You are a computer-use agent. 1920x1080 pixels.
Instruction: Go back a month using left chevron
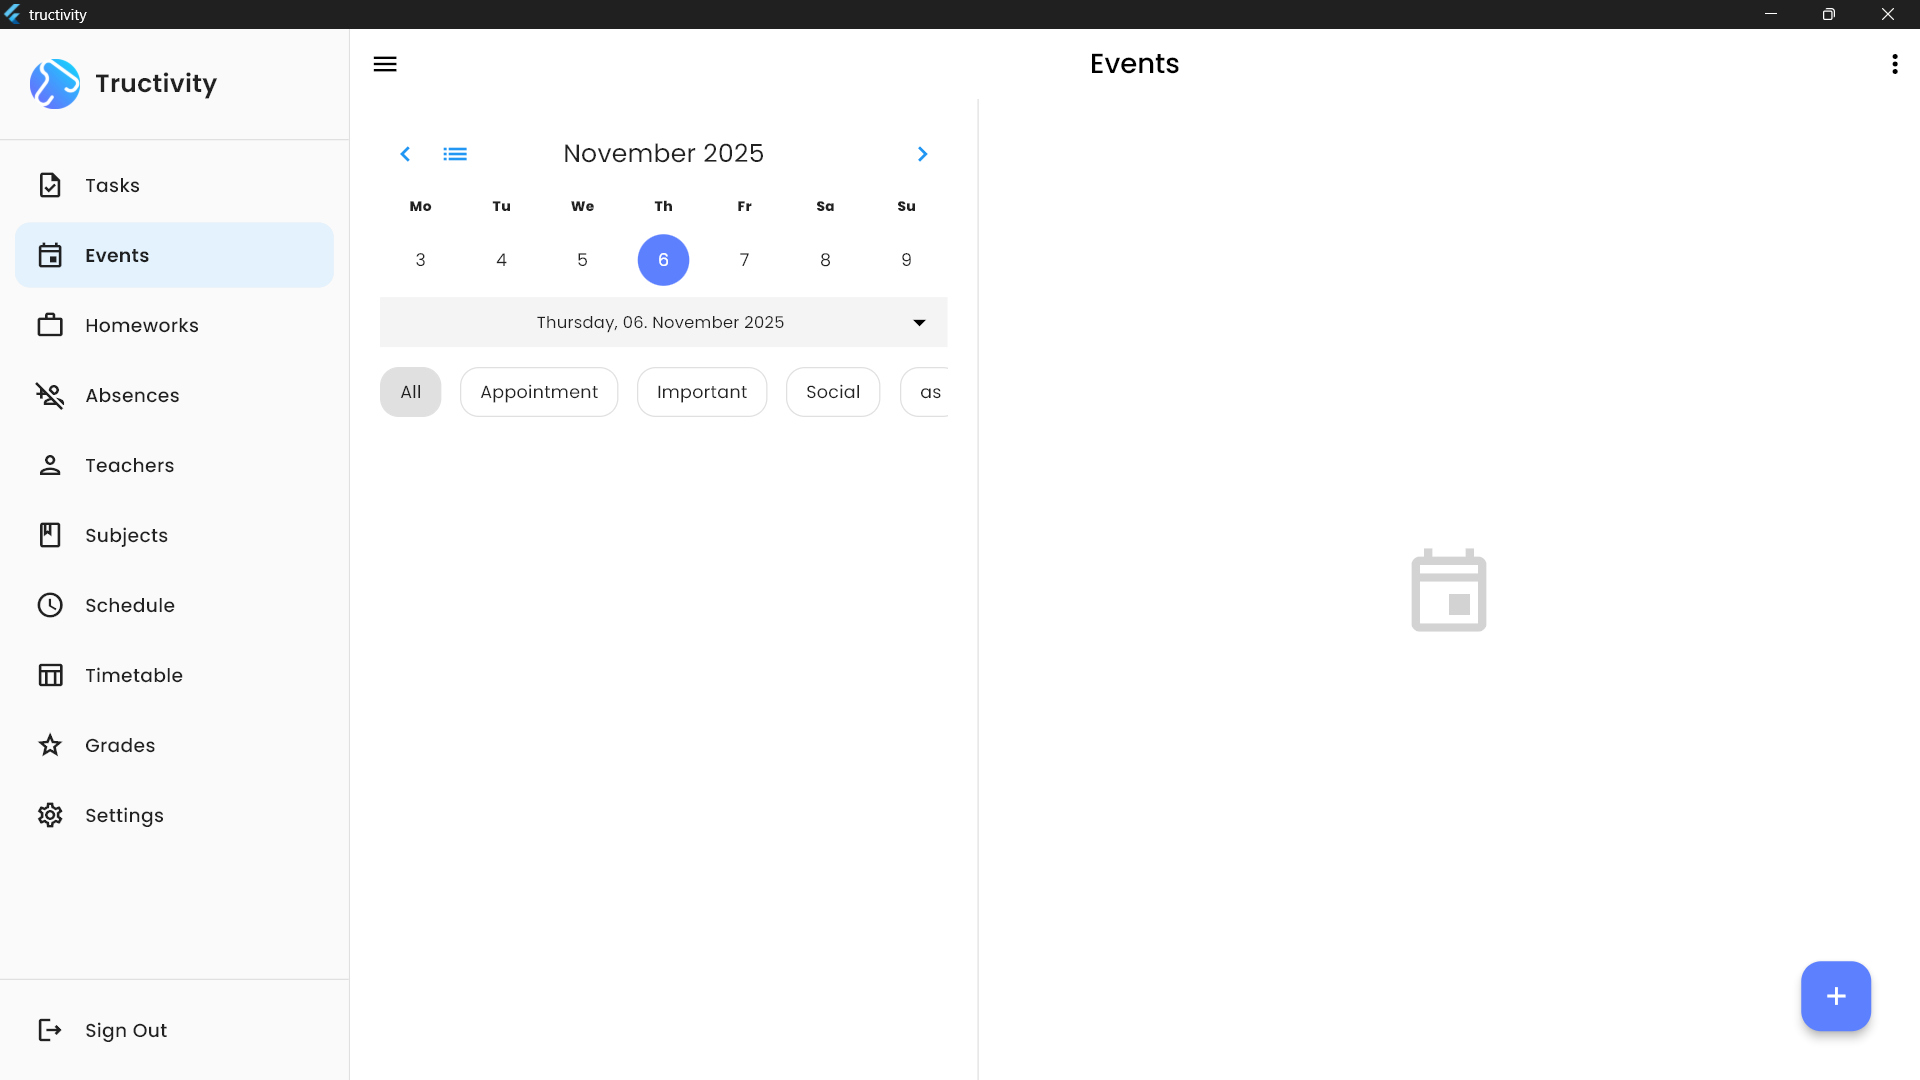point(405,153)
